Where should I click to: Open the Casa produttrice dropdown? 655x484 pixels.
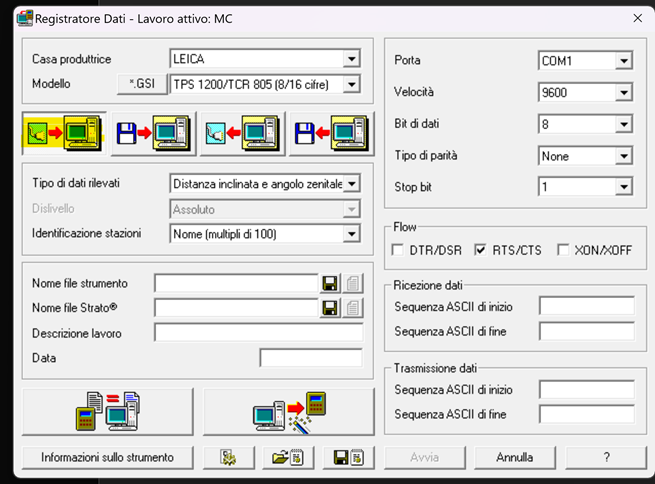click(x=351, y=59)
